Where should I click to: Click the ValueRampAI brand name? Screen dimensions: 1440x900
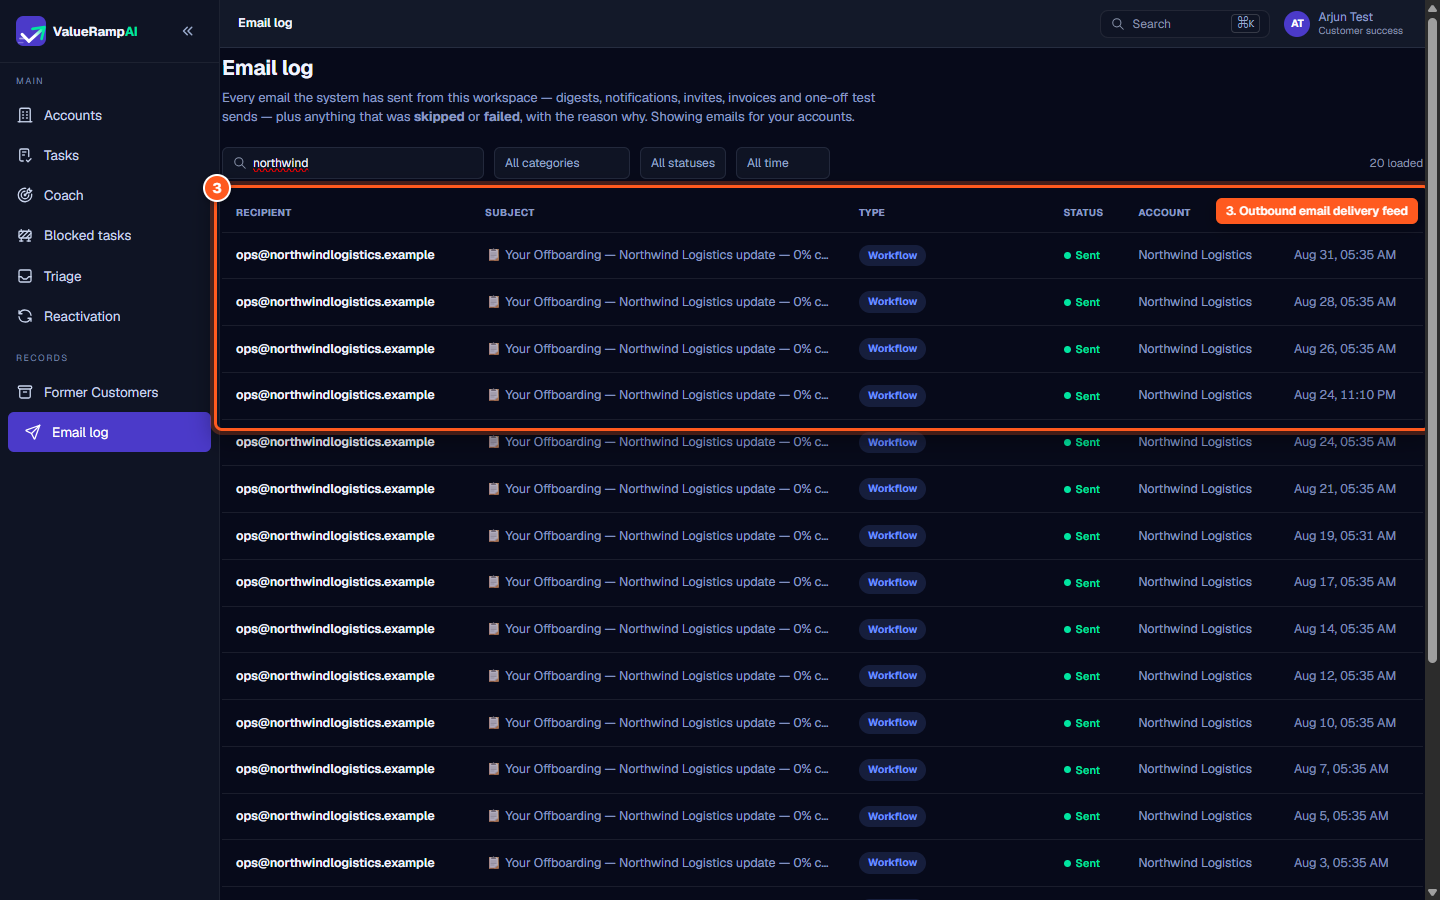point(95,31)
